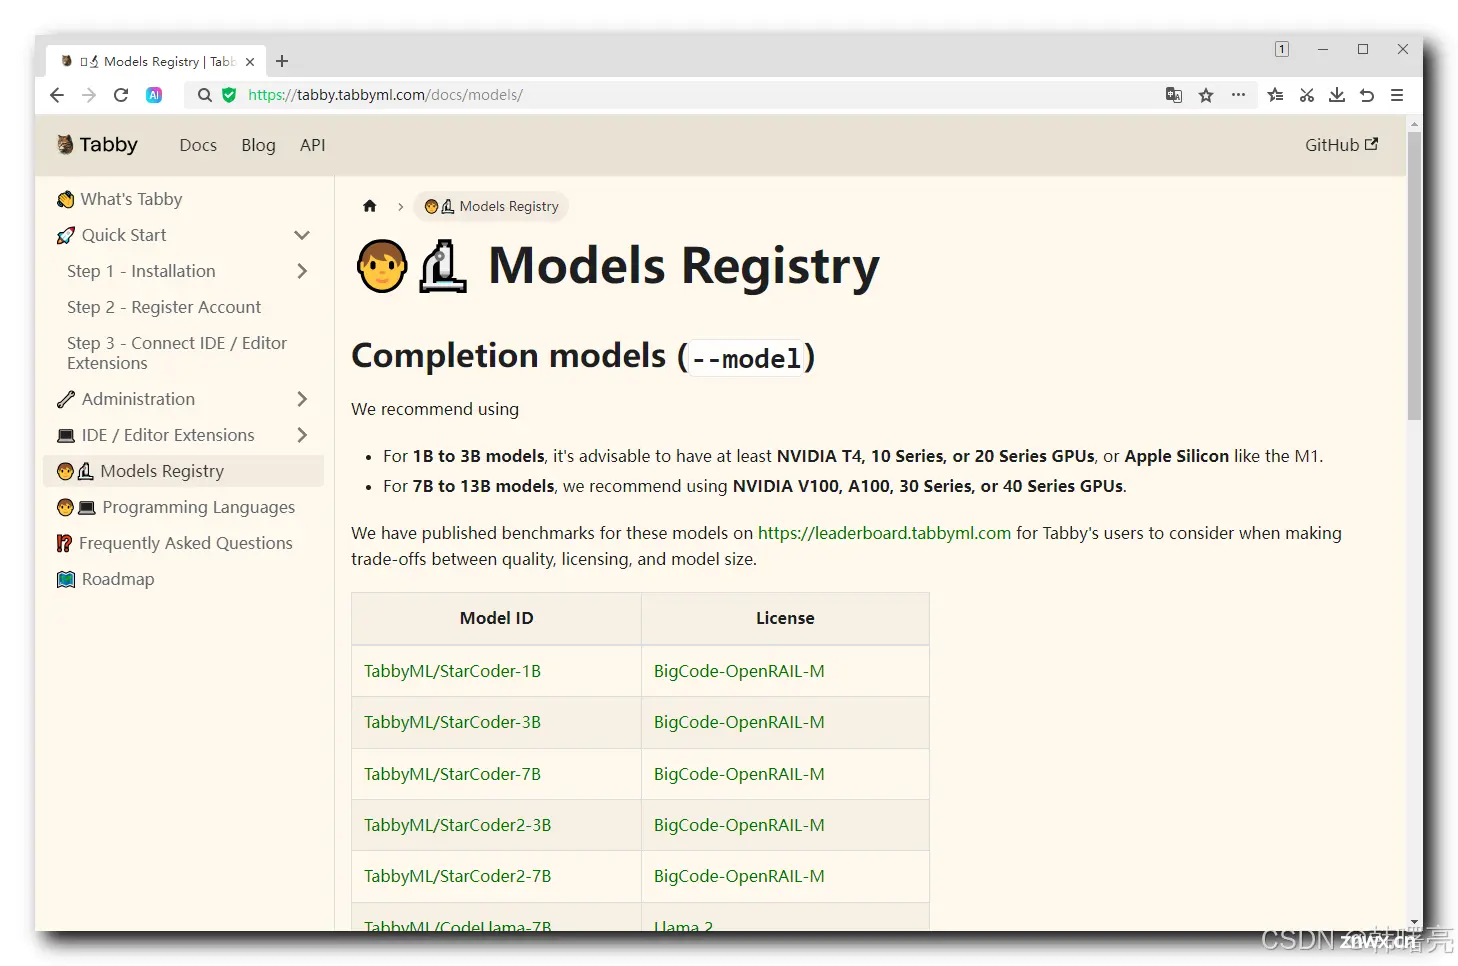Maximize the browser window
1458x966 pixels.
click(x=1363, y=49)
